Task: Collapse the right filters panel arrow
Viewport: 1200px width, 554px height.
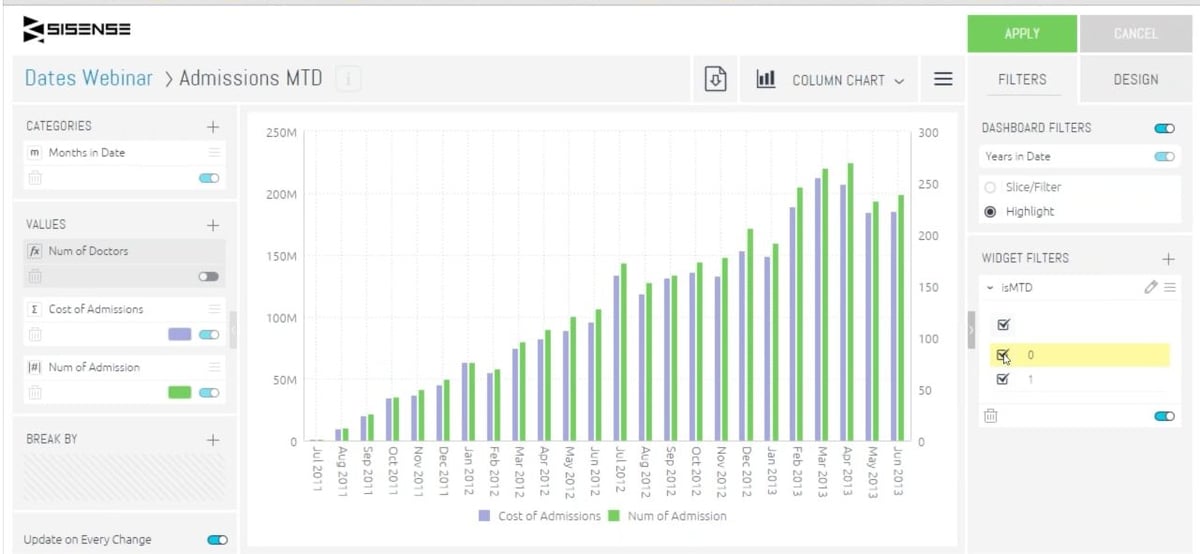Action: click(x=971, y=330)
